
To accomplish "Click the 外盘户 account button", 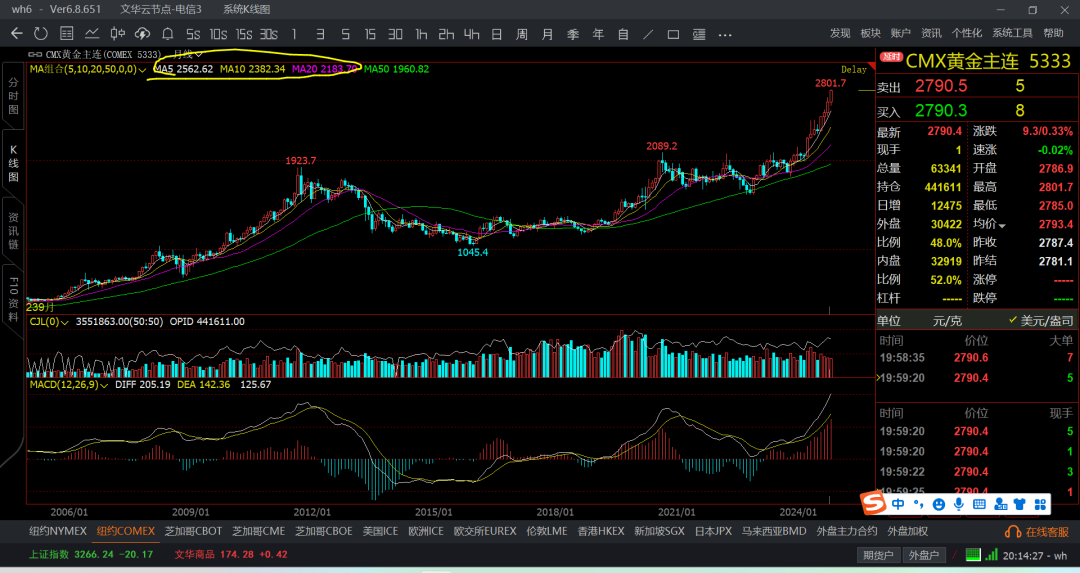I will (x=924, y=554).
